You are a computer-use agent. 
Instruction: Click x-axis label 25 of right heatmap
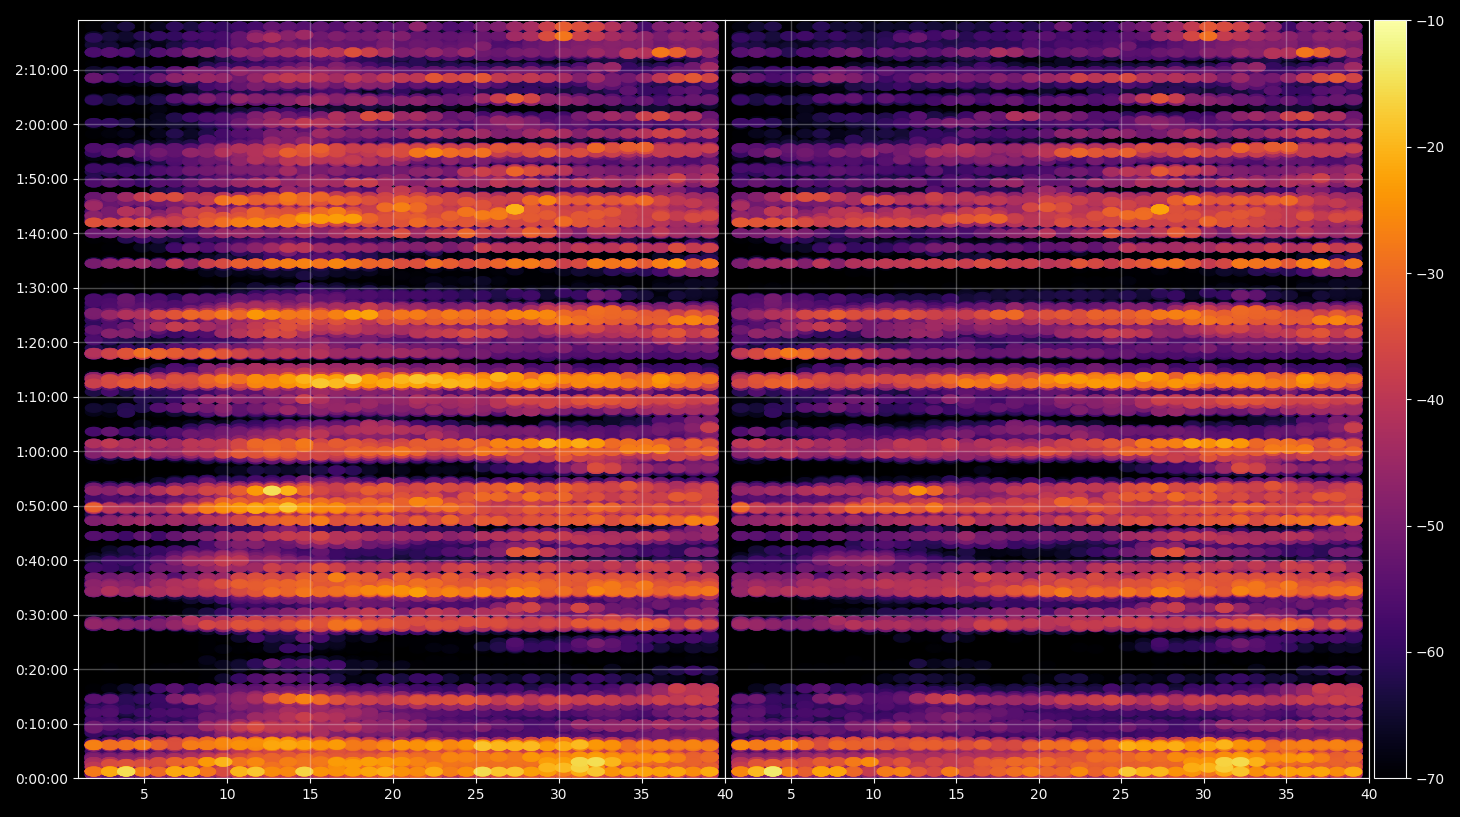click(1121, 795)
